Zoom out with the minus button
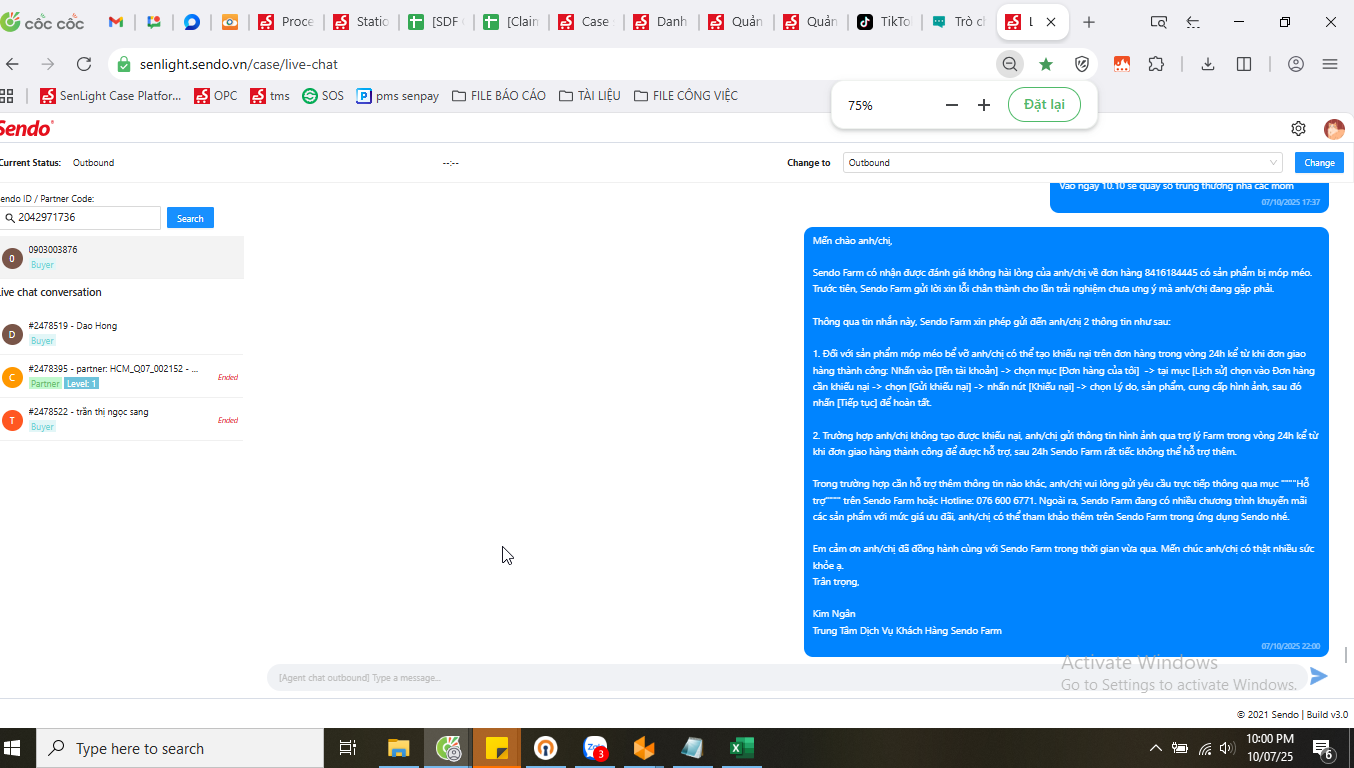Image resolution: width=1354 pixels, height=768 pixels. click(952, 105)
